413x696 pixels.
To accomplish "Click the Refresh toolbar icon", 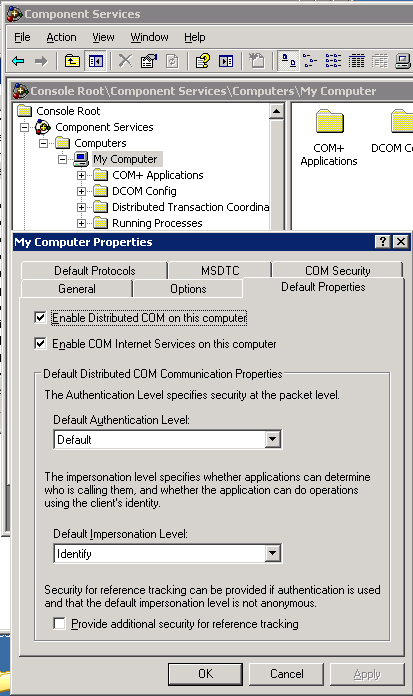I will [x=172, y=61].
